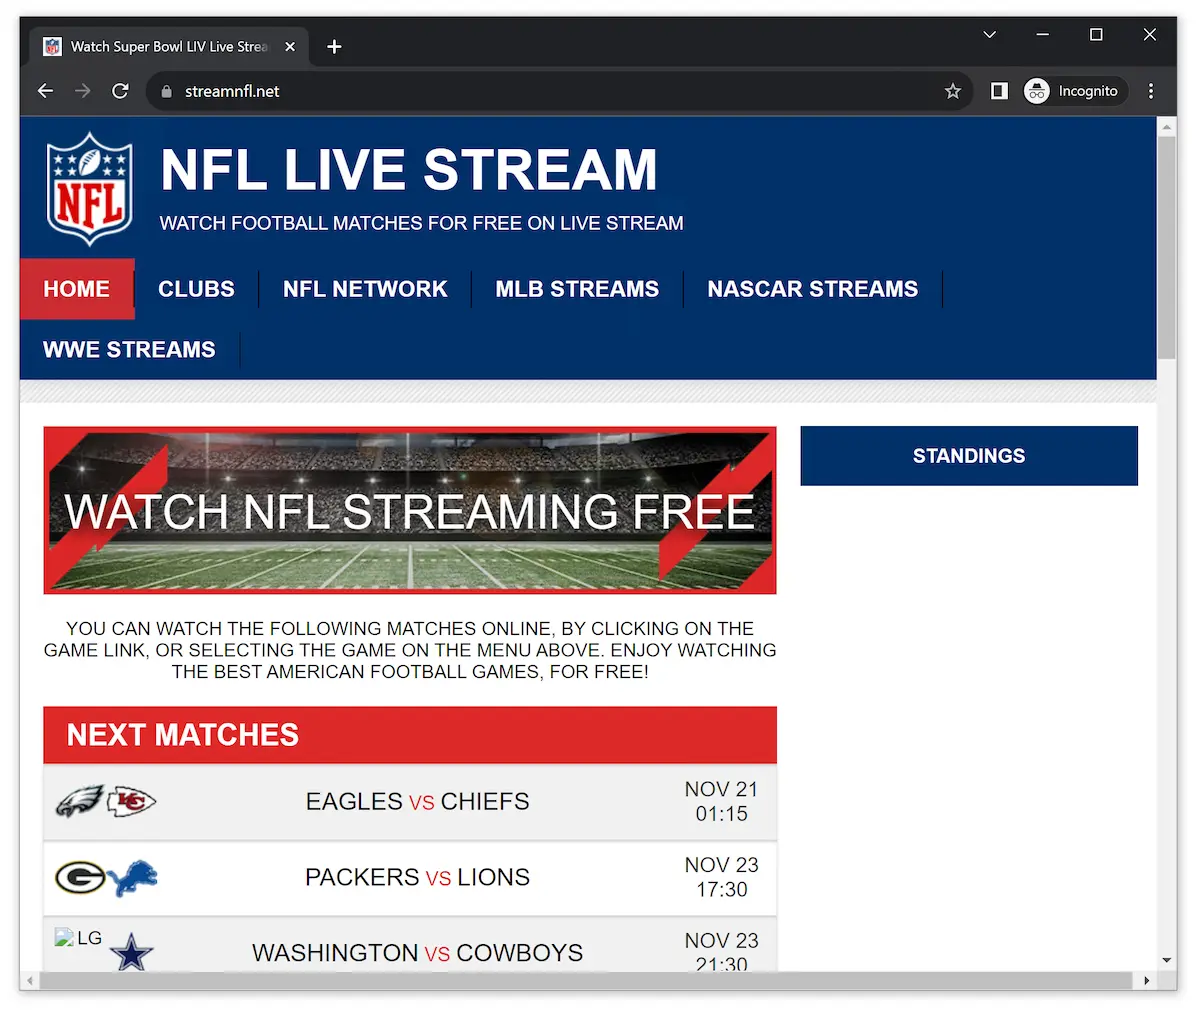Reload the page with the refresh icon
Screen dimensions: 1200x1015
click(x=120, y=91)
